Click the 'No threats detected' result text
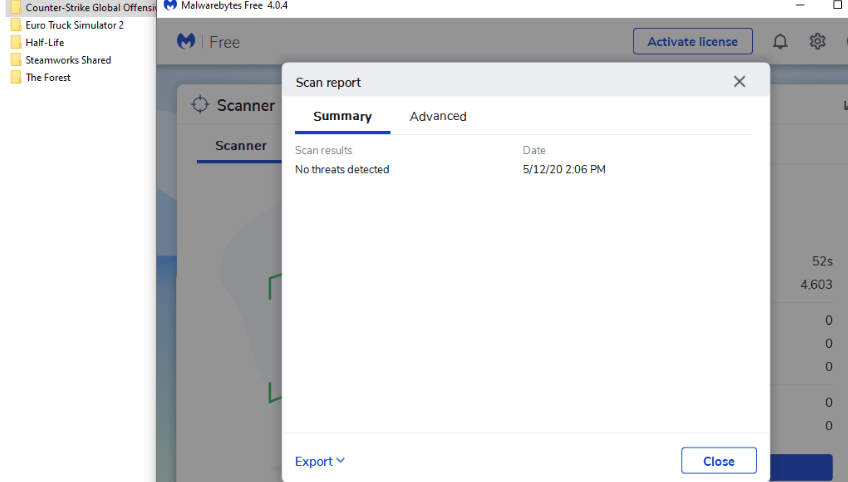848x482 pixels. click(342, 169)
